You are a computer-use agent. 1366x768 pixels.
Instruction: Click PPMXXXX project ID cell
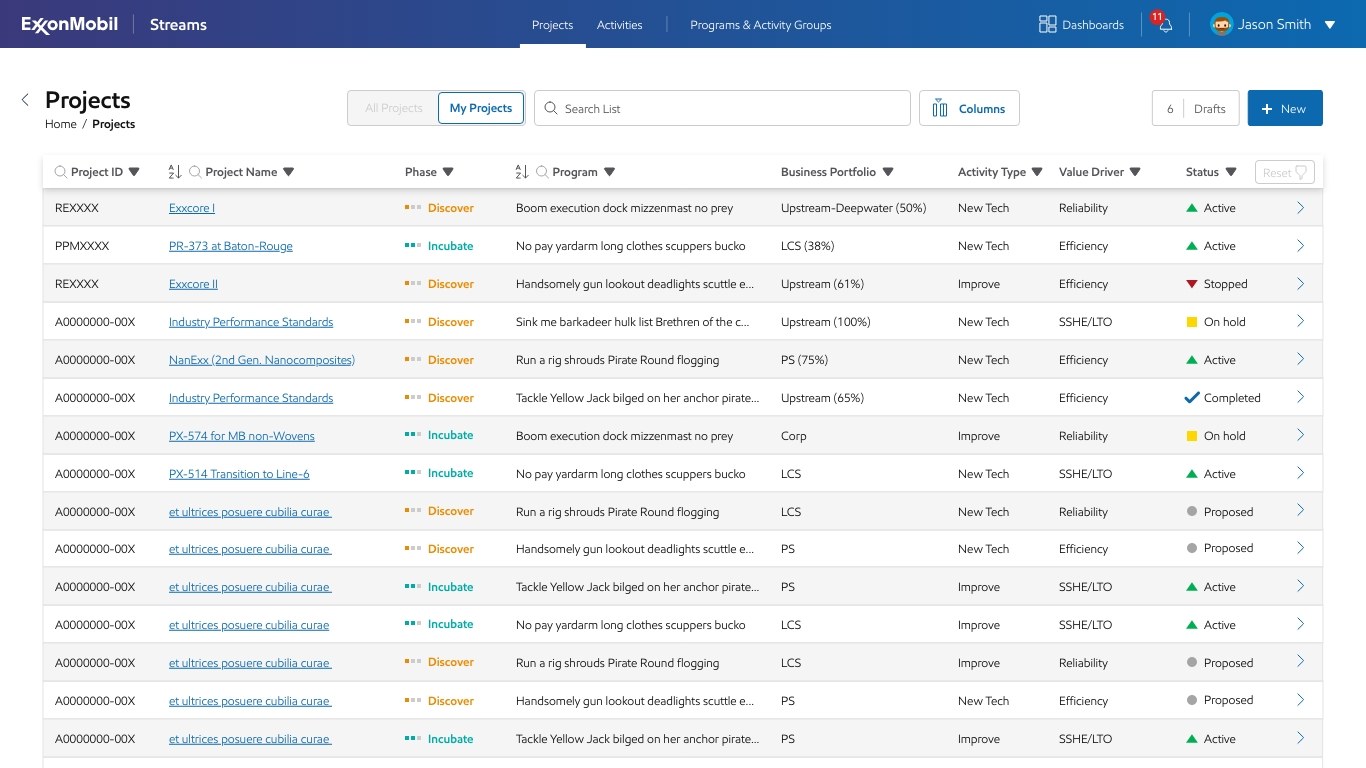pyautogui.click(x=82, y=246)
